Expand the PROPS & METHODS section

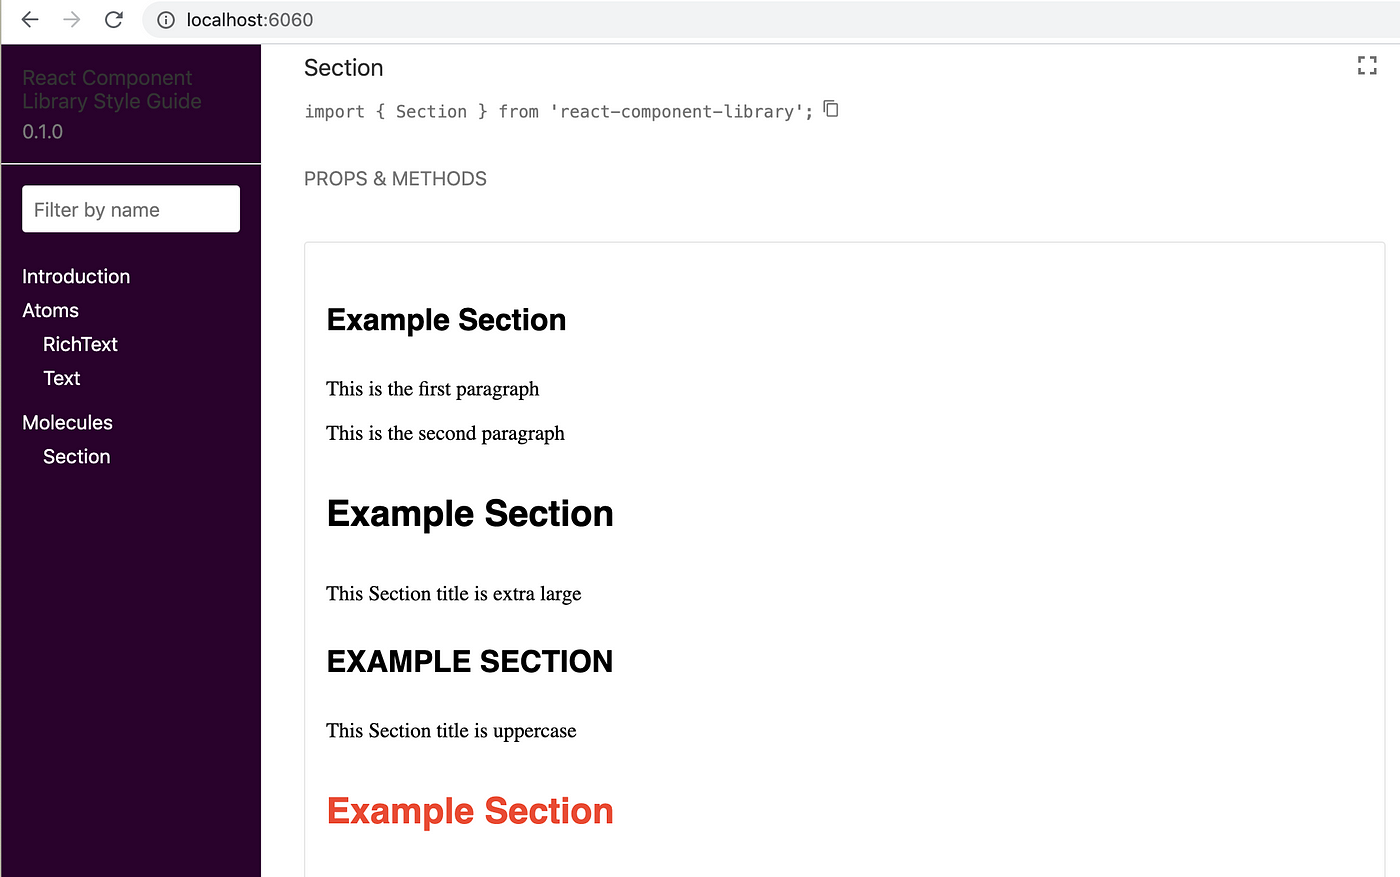[x=395, y=179]
